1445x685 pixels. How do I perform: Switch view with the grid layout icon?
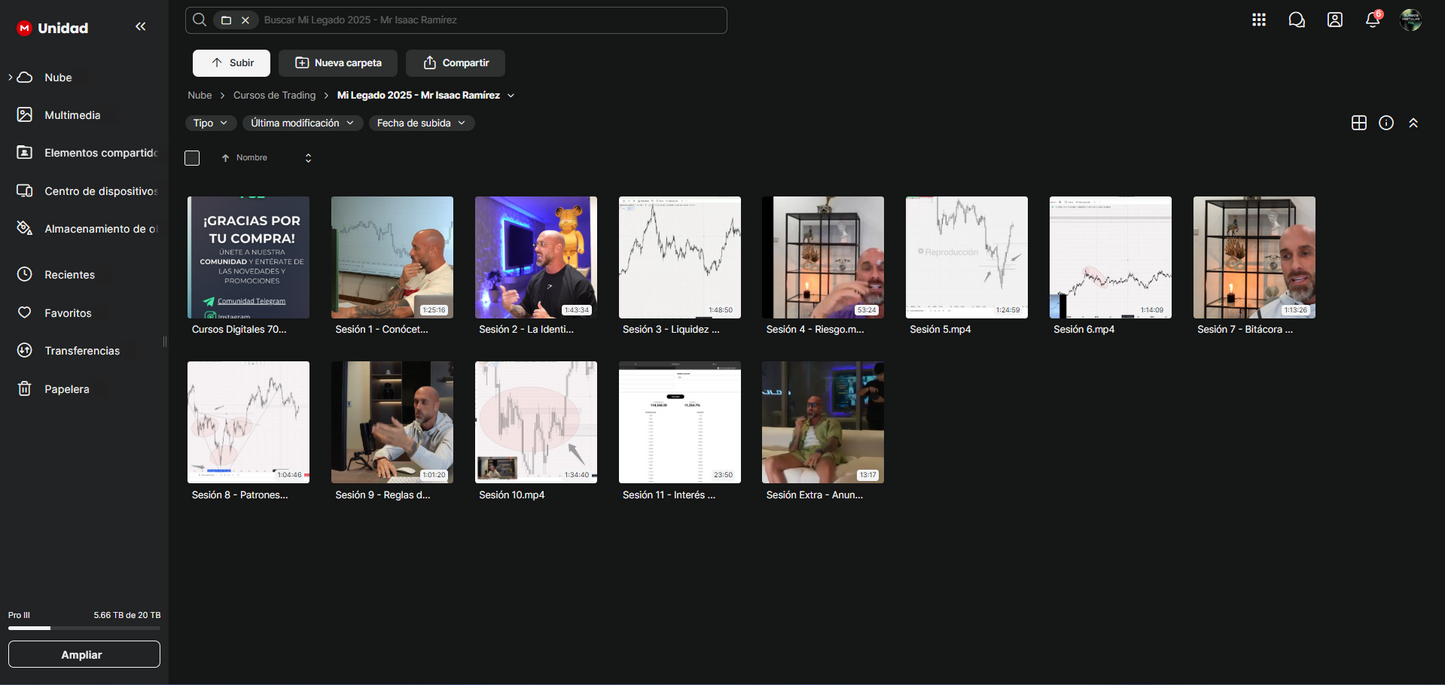[1358, 123]
